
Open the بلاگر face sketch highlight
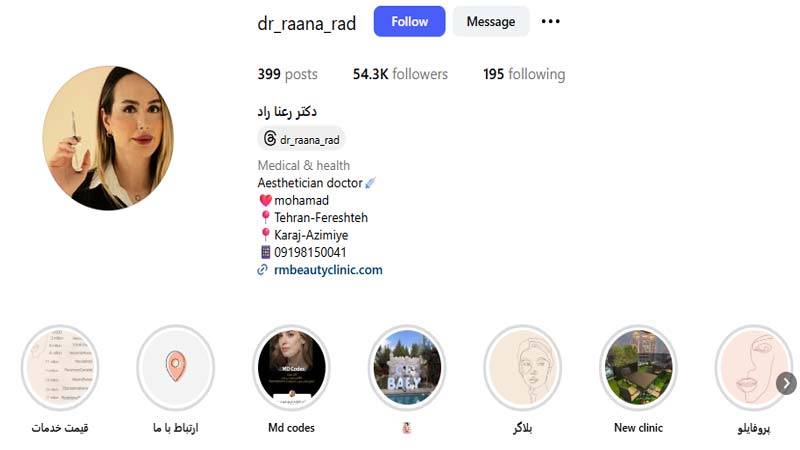click(x=522, y=367)
